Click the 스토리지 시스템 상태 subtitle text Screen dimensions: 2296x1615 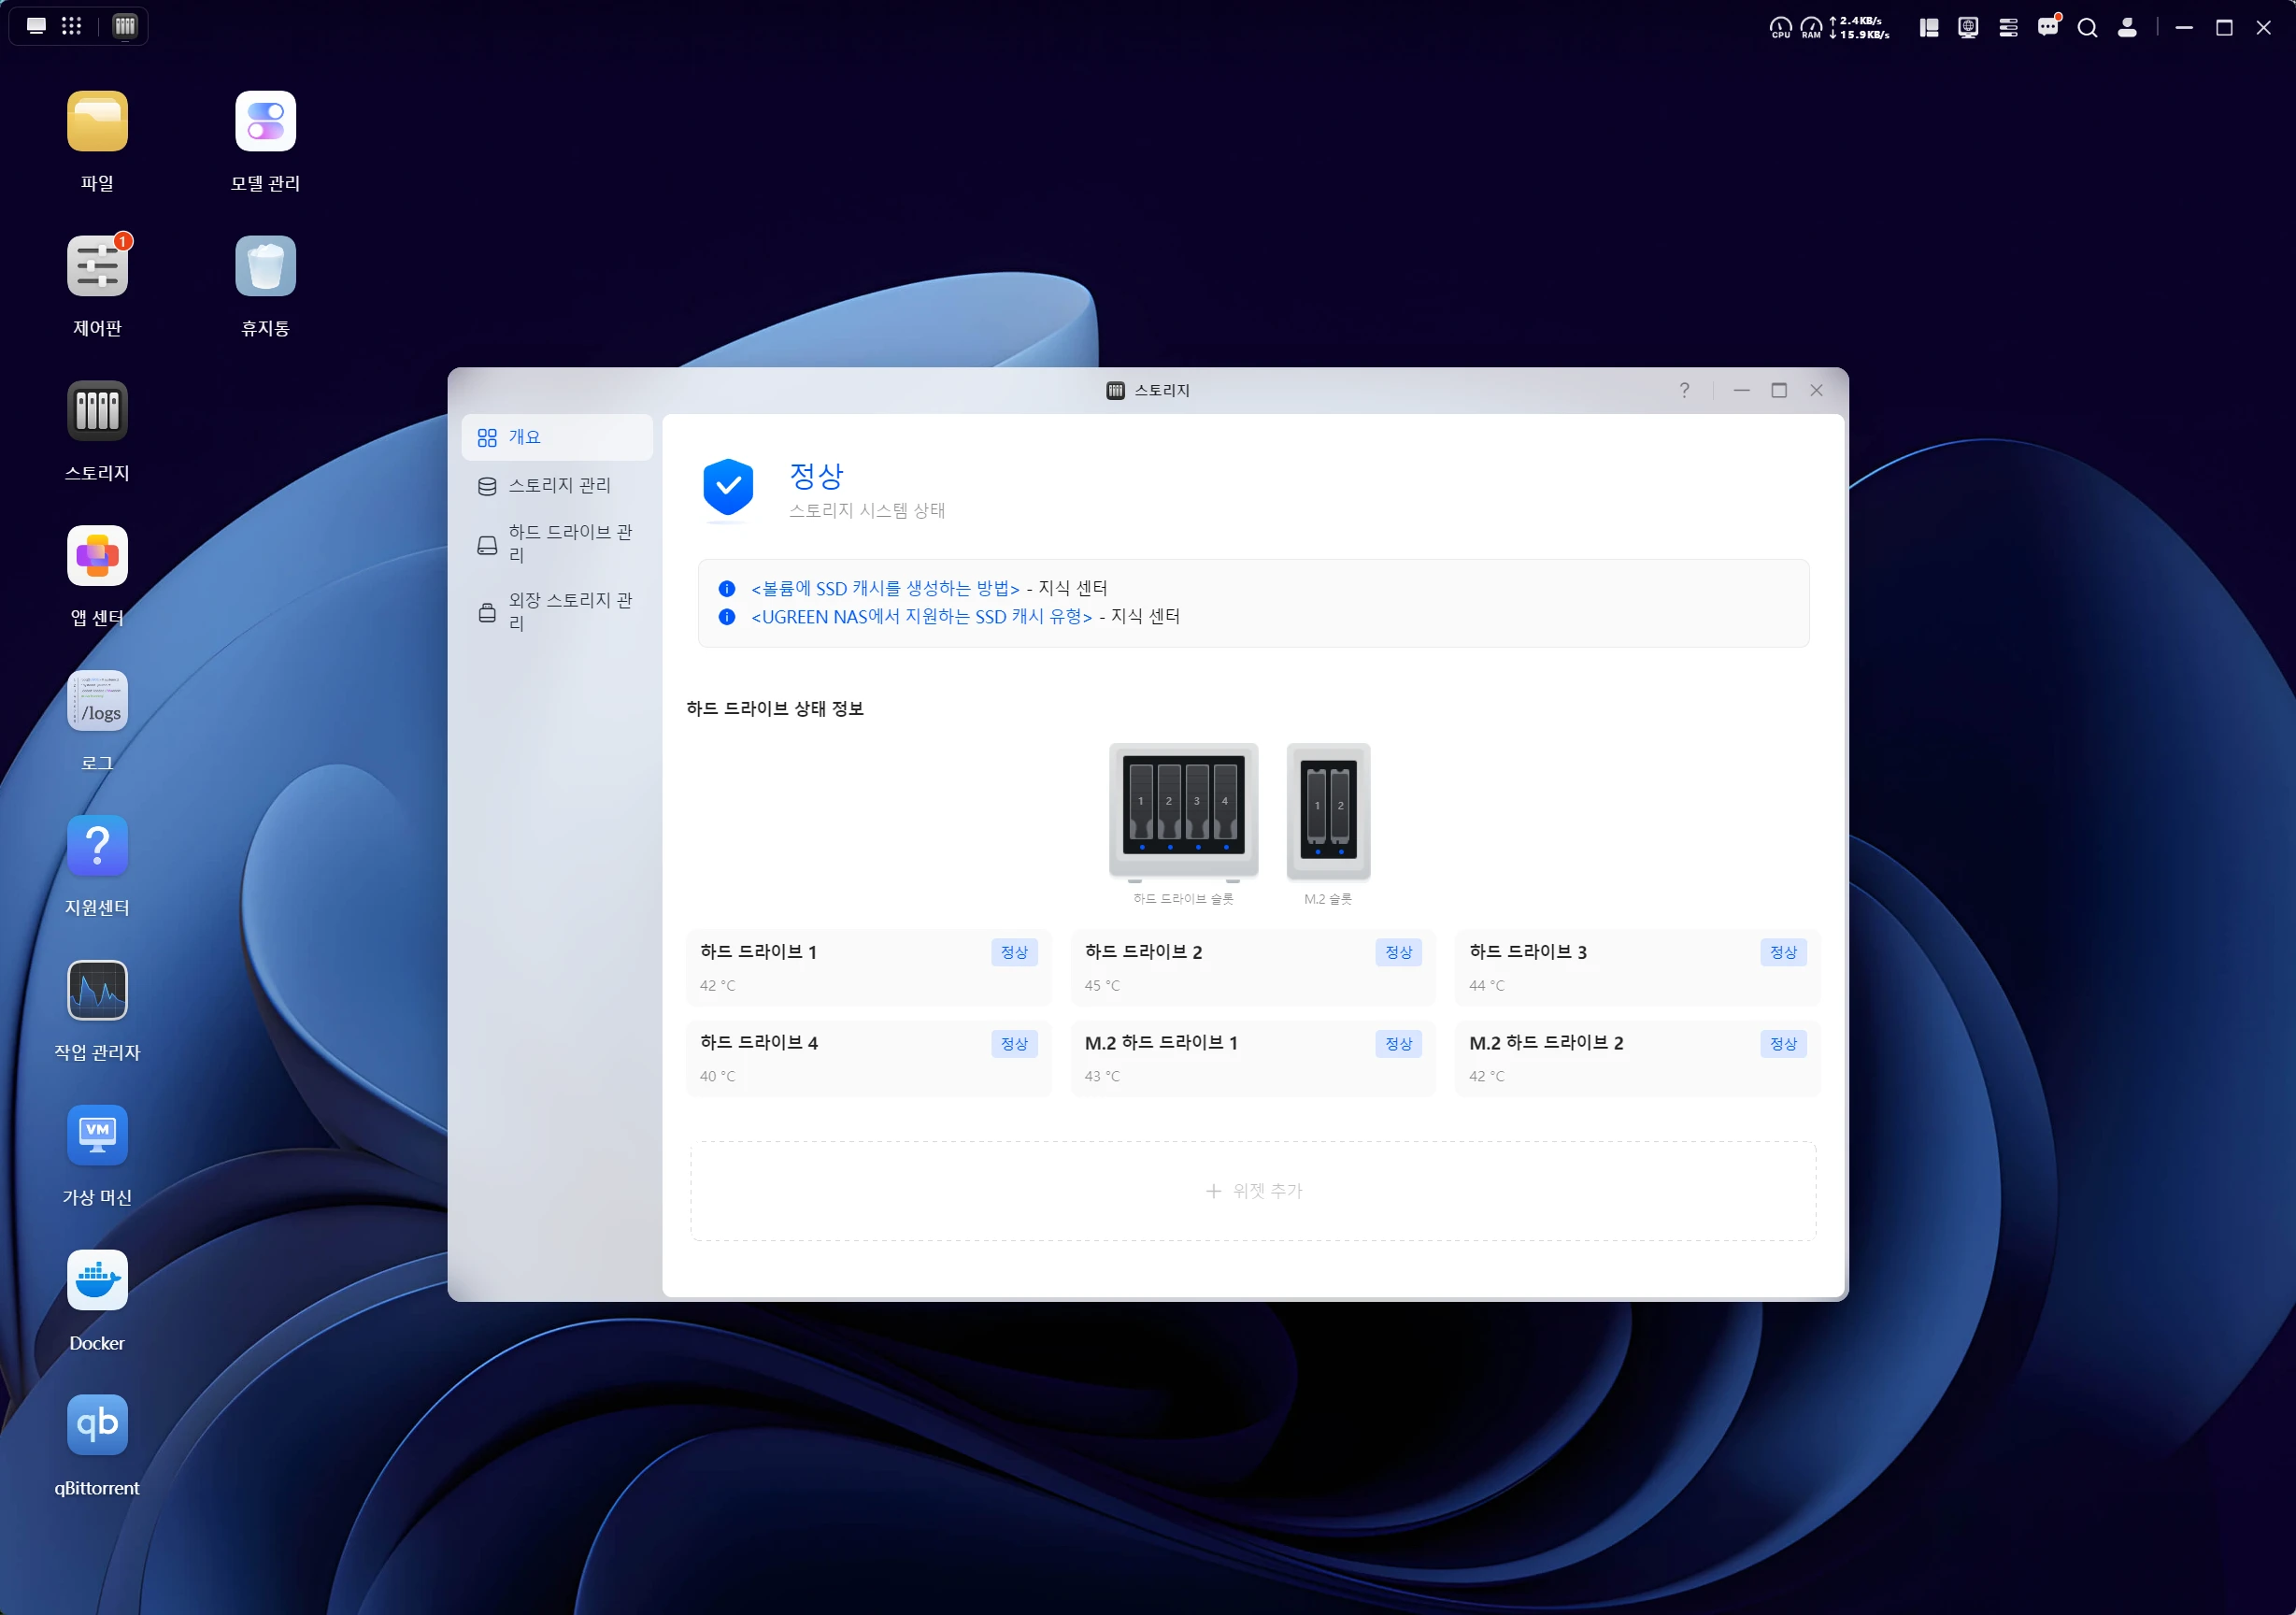coord(867,511)
